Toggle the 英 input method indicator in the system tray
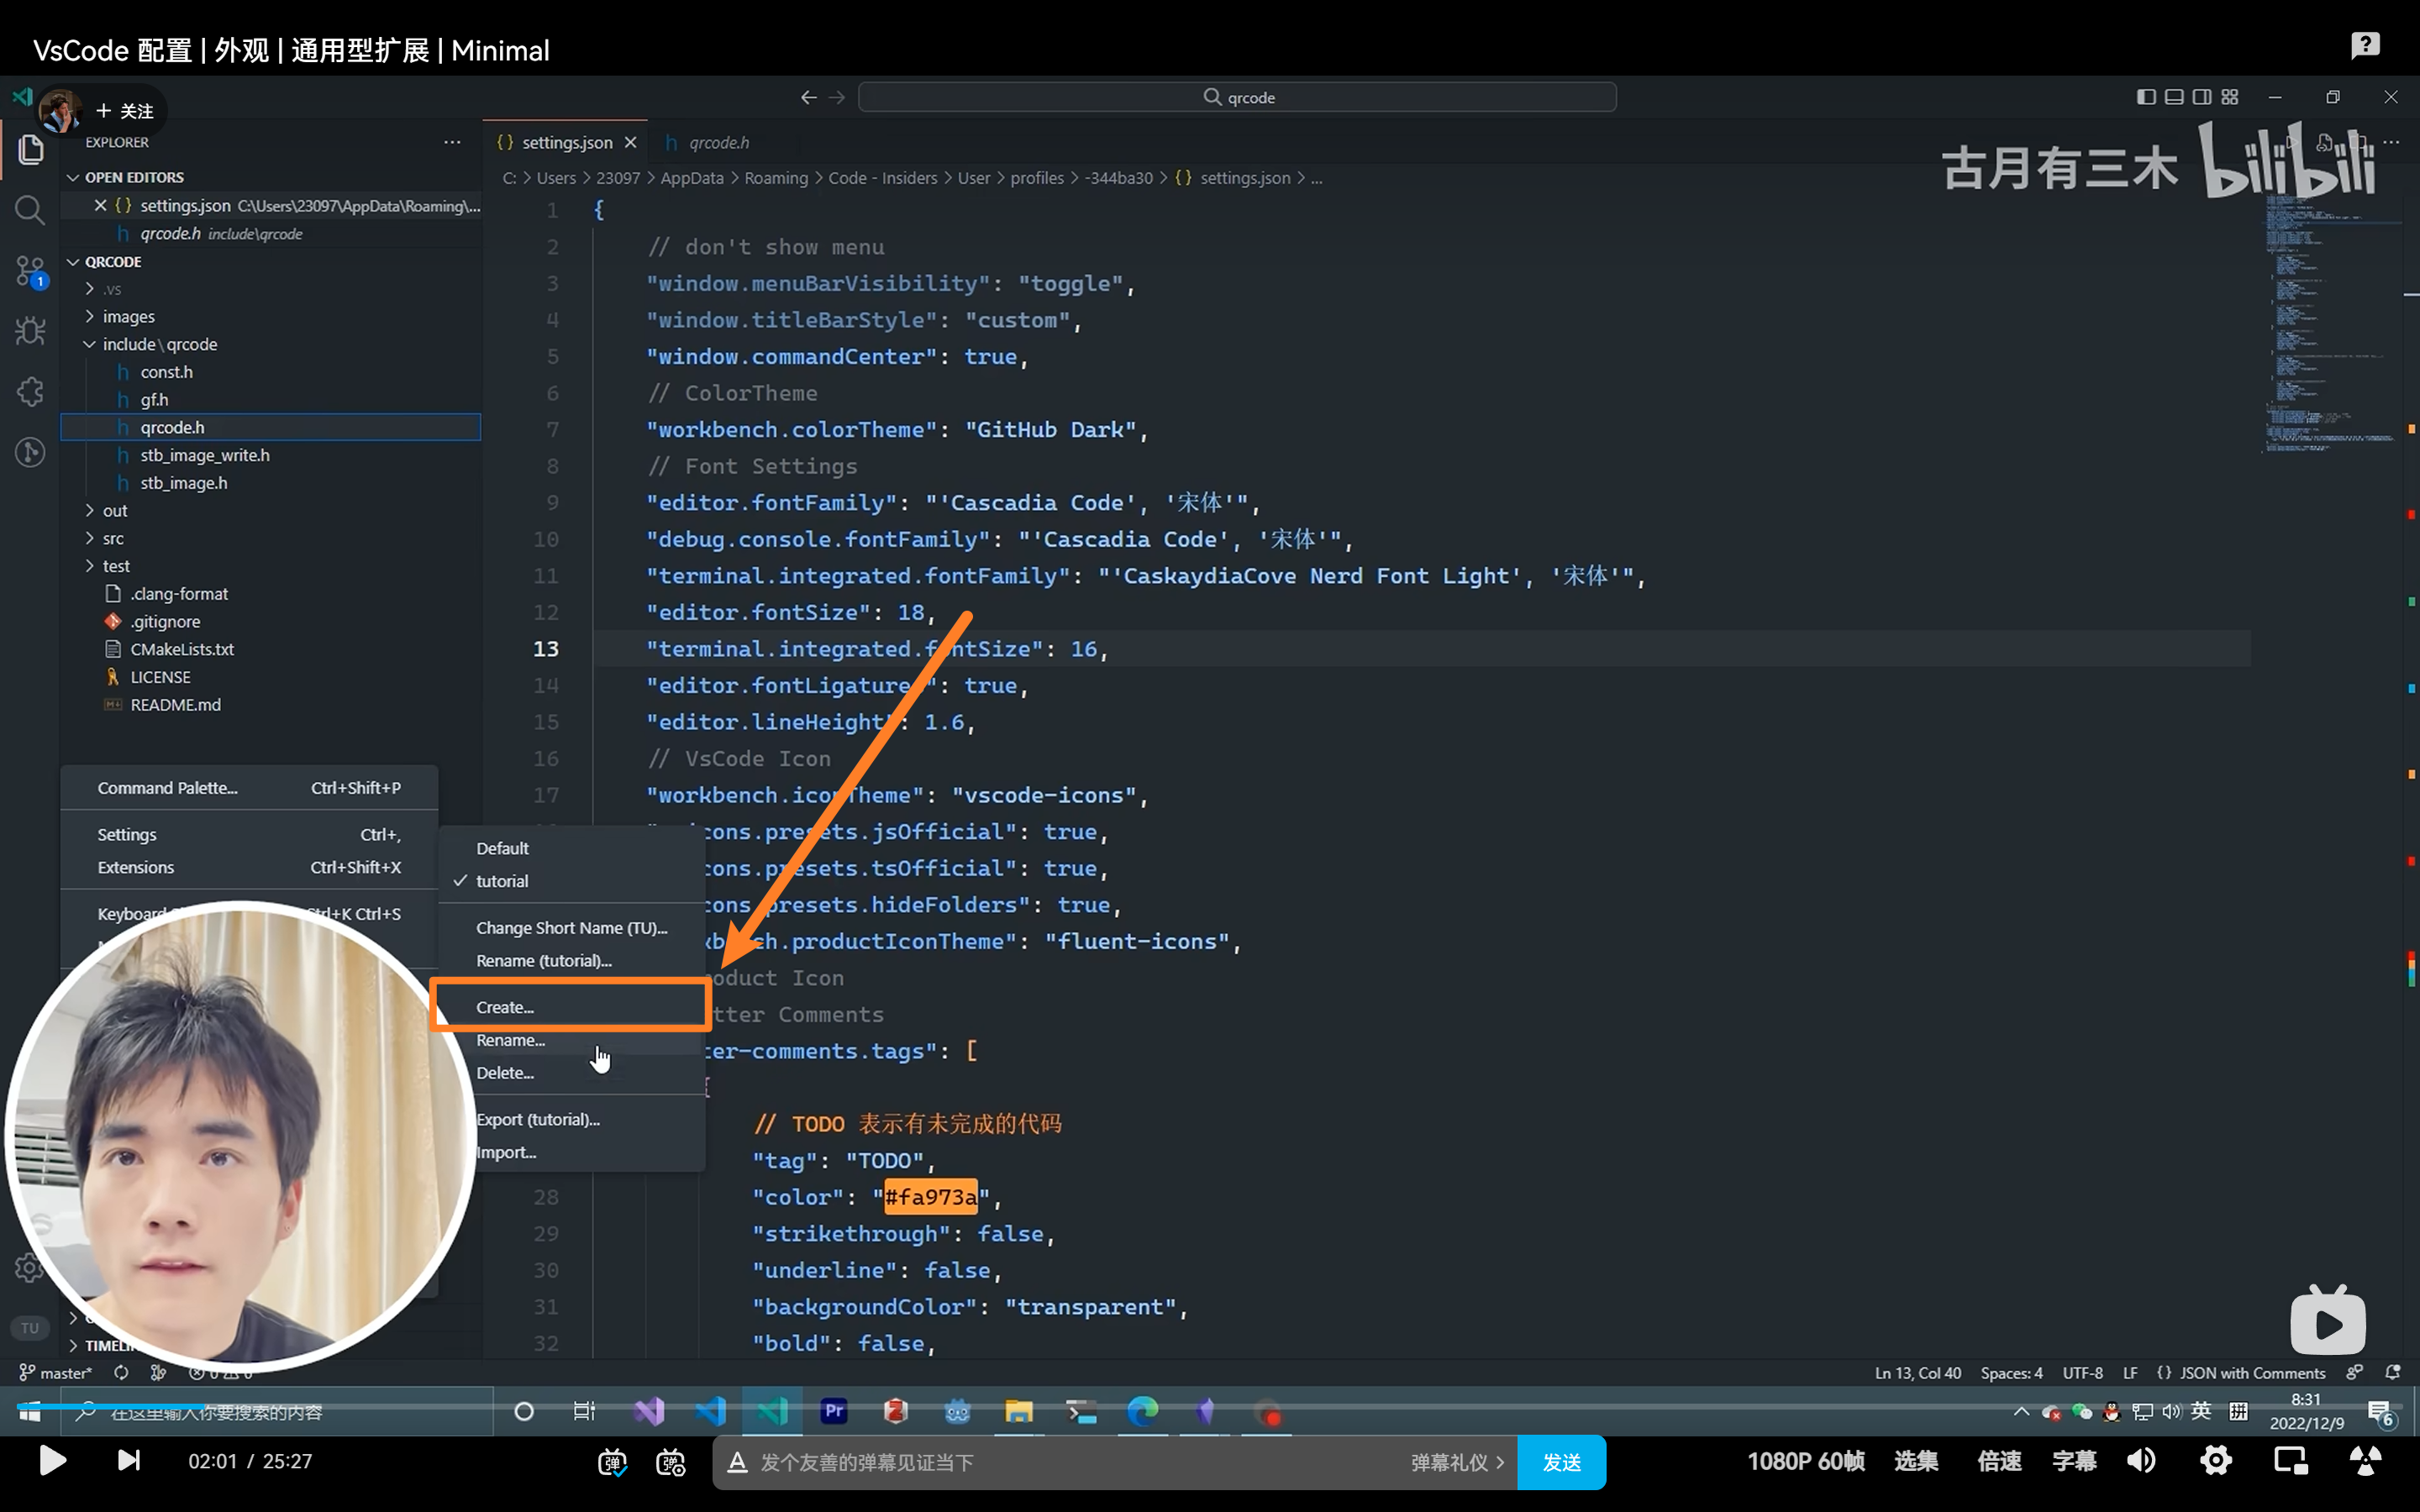 point(2201,1411)
